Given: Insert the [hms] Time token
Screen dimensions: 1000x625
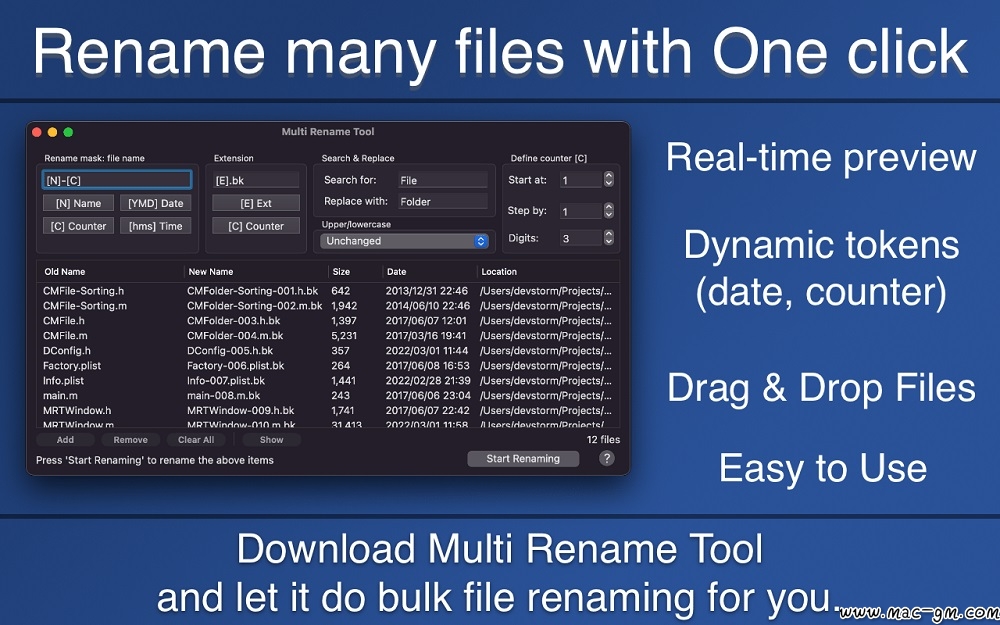Looking at the screenshot, I should (x=156, y=226).
